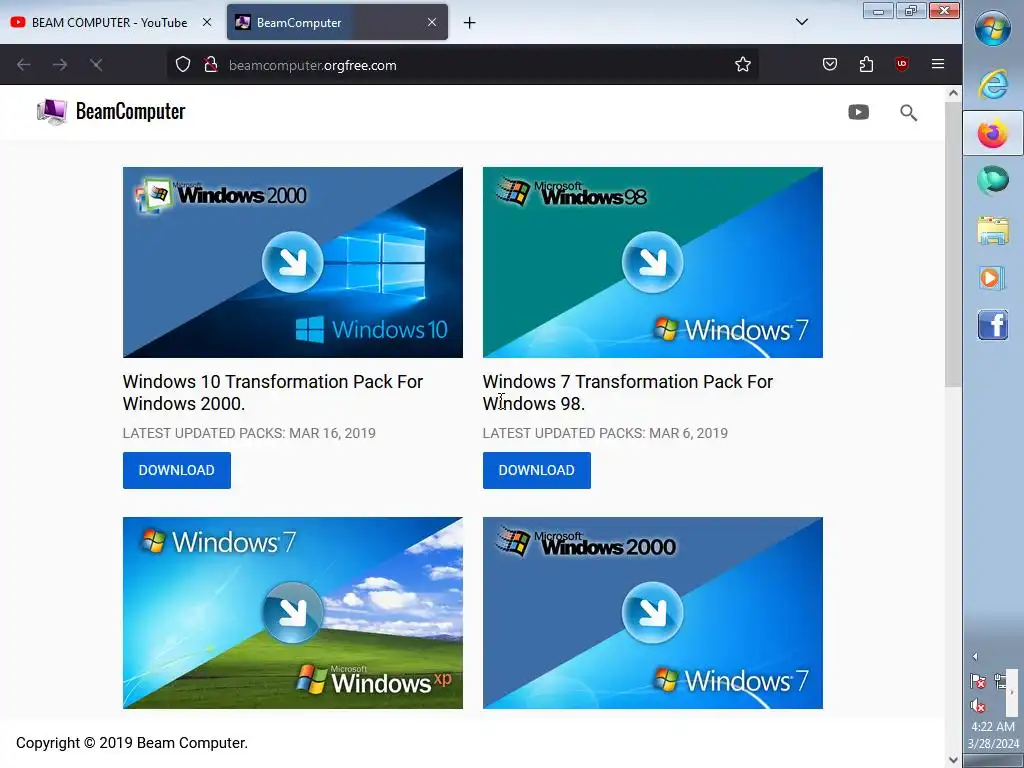Image resolution: width=1024 pixels, height=768 pixels.
Task: Close the BeamComputer tab
Action: pos(432,22)
